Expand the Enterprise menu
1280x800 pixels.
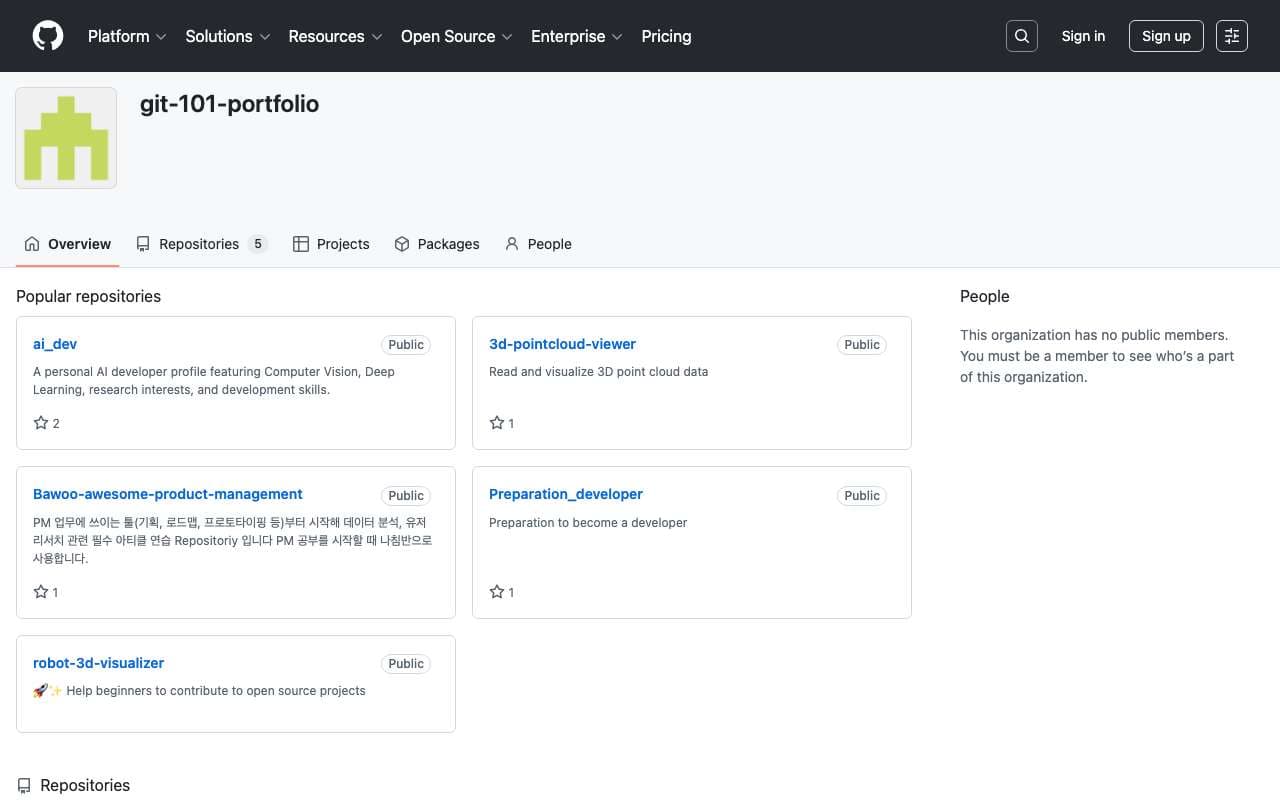coord(577,36)
